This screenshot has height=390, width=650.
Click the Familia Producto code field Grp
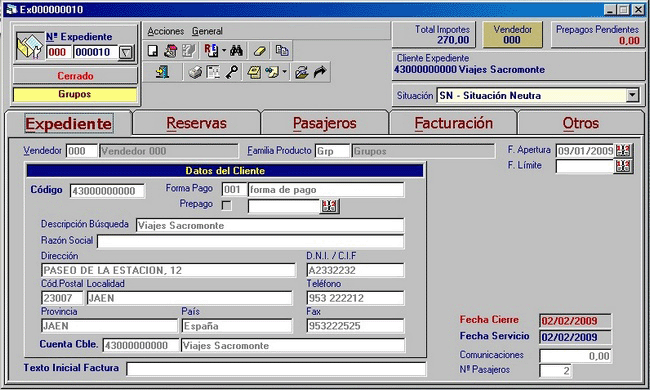(332, 151)
